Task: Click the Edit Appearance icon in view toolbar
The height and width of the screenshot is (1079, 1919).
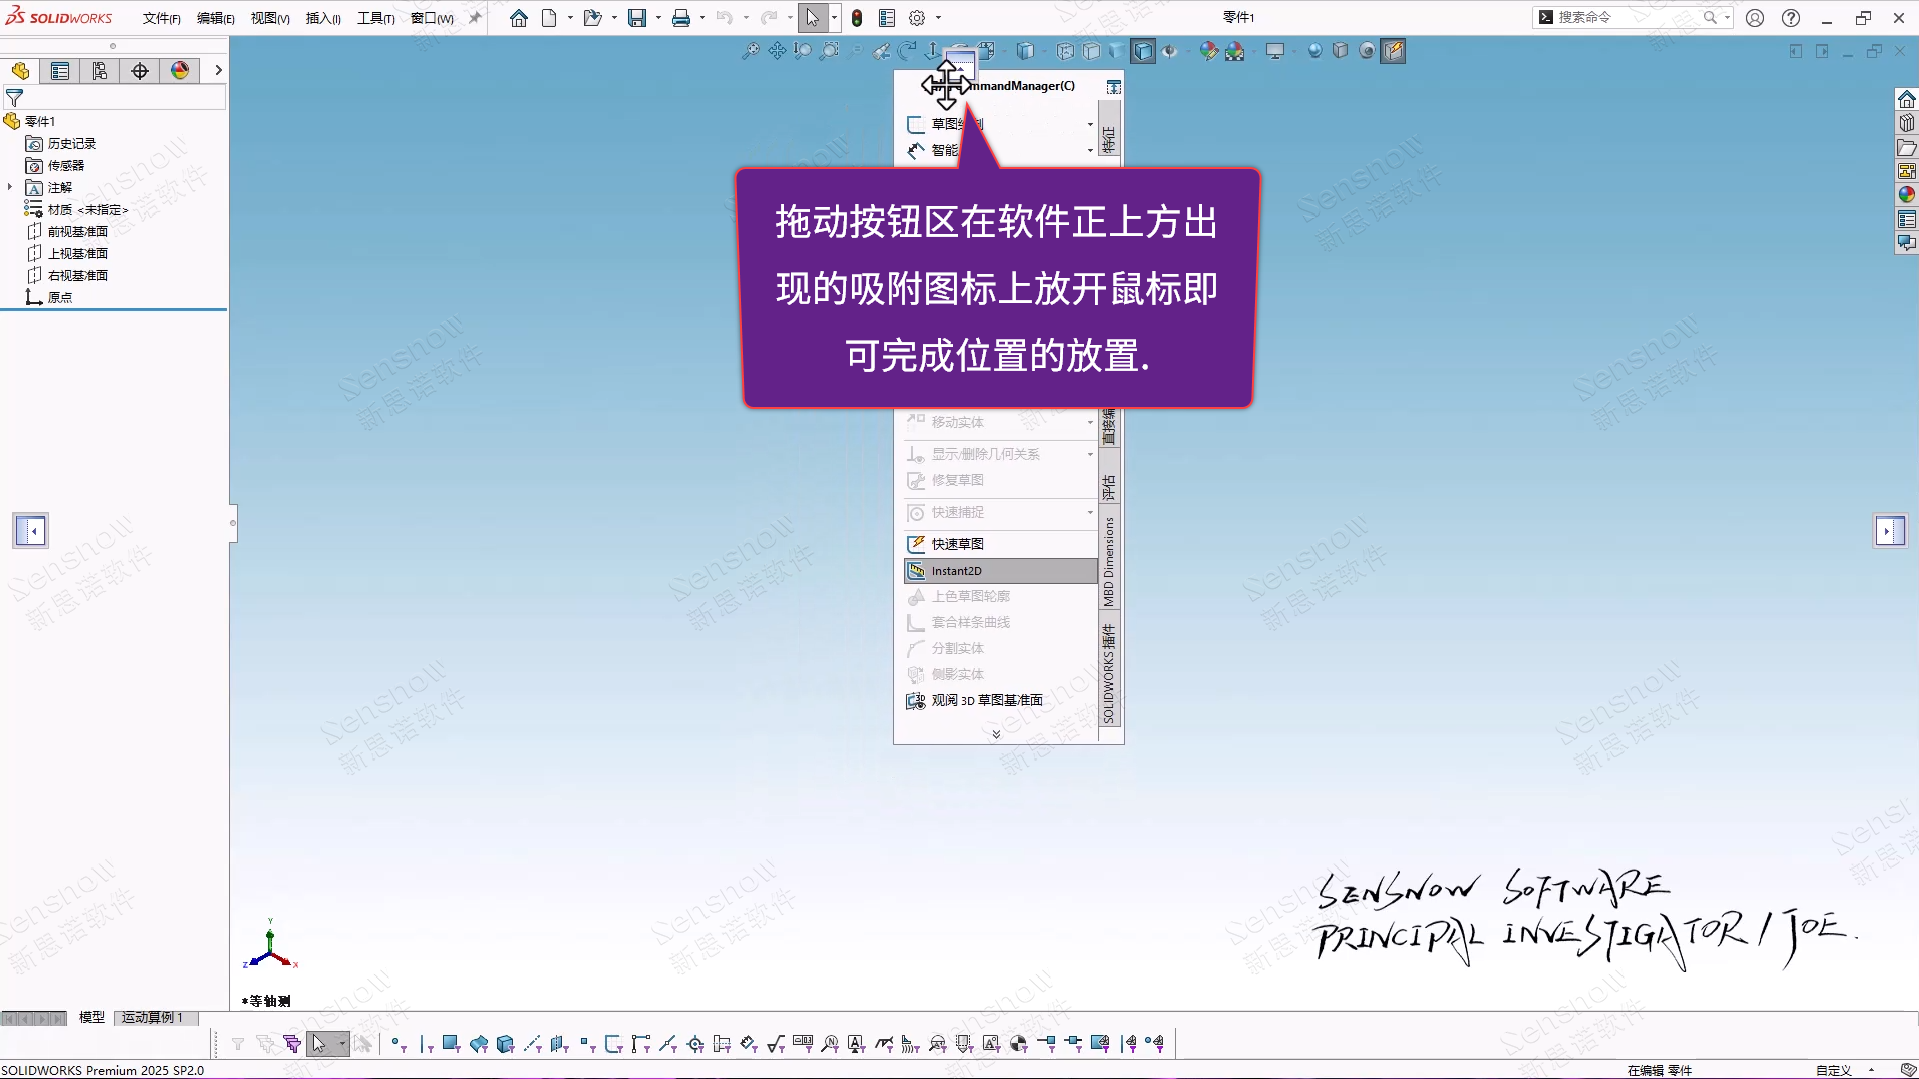Action: click(x=1209, y=51)
